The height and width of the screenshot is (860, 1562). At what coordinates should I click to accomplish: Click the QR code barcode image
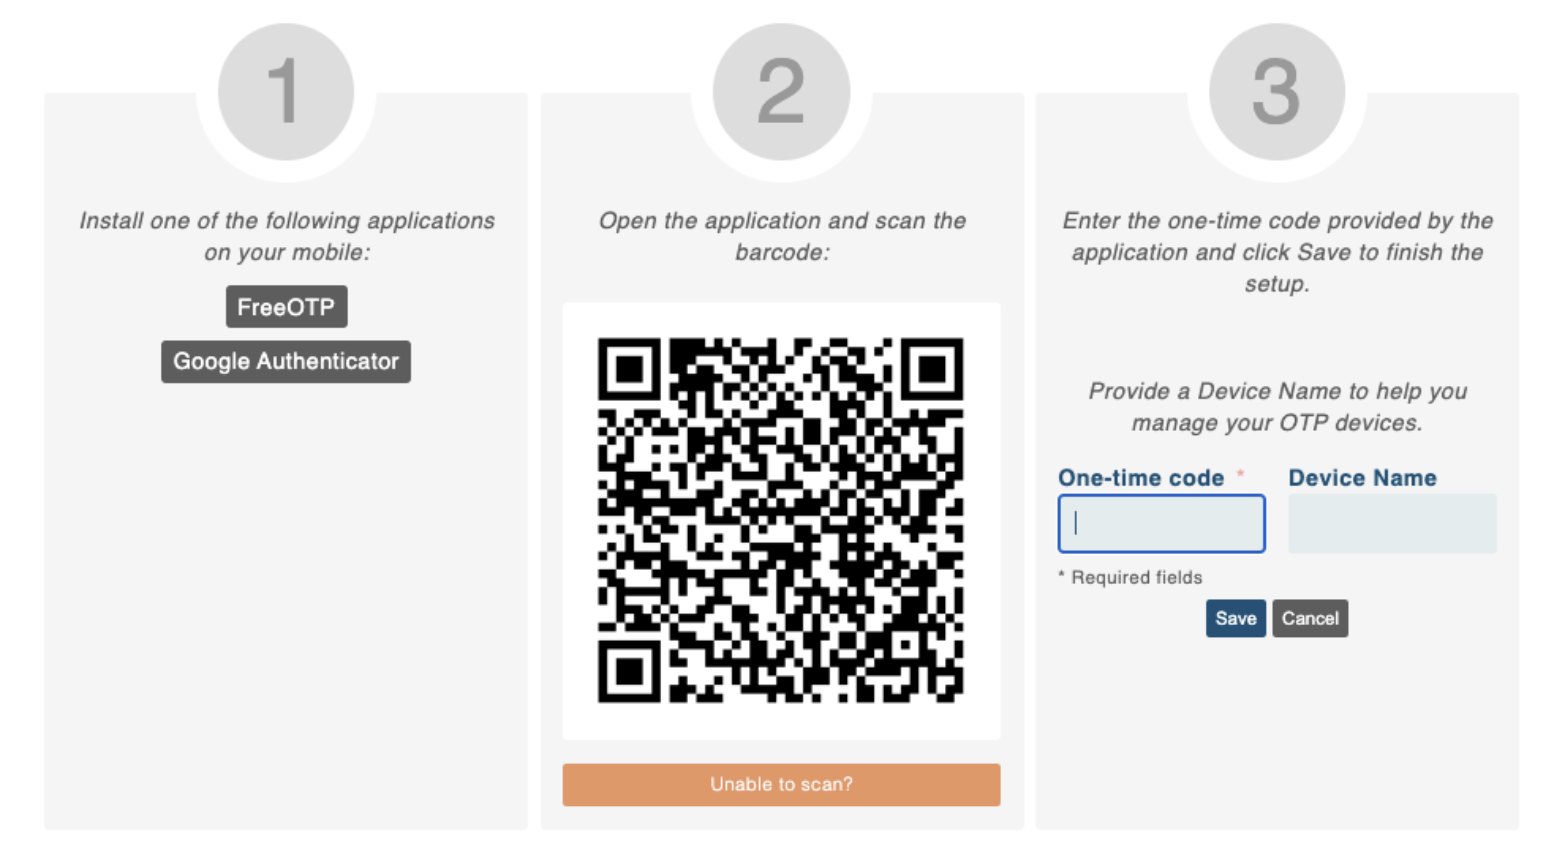pyautogui.click(x=781, y=520)
